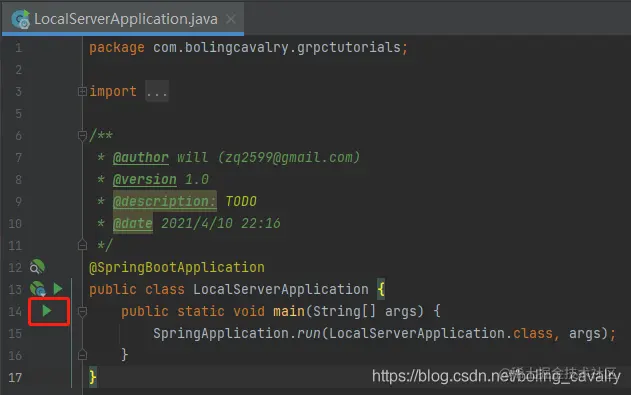This screenshot has width=631, height=395.
Task: Select the LocalServerApplication.java editor tab
Action: click(123, 19)
